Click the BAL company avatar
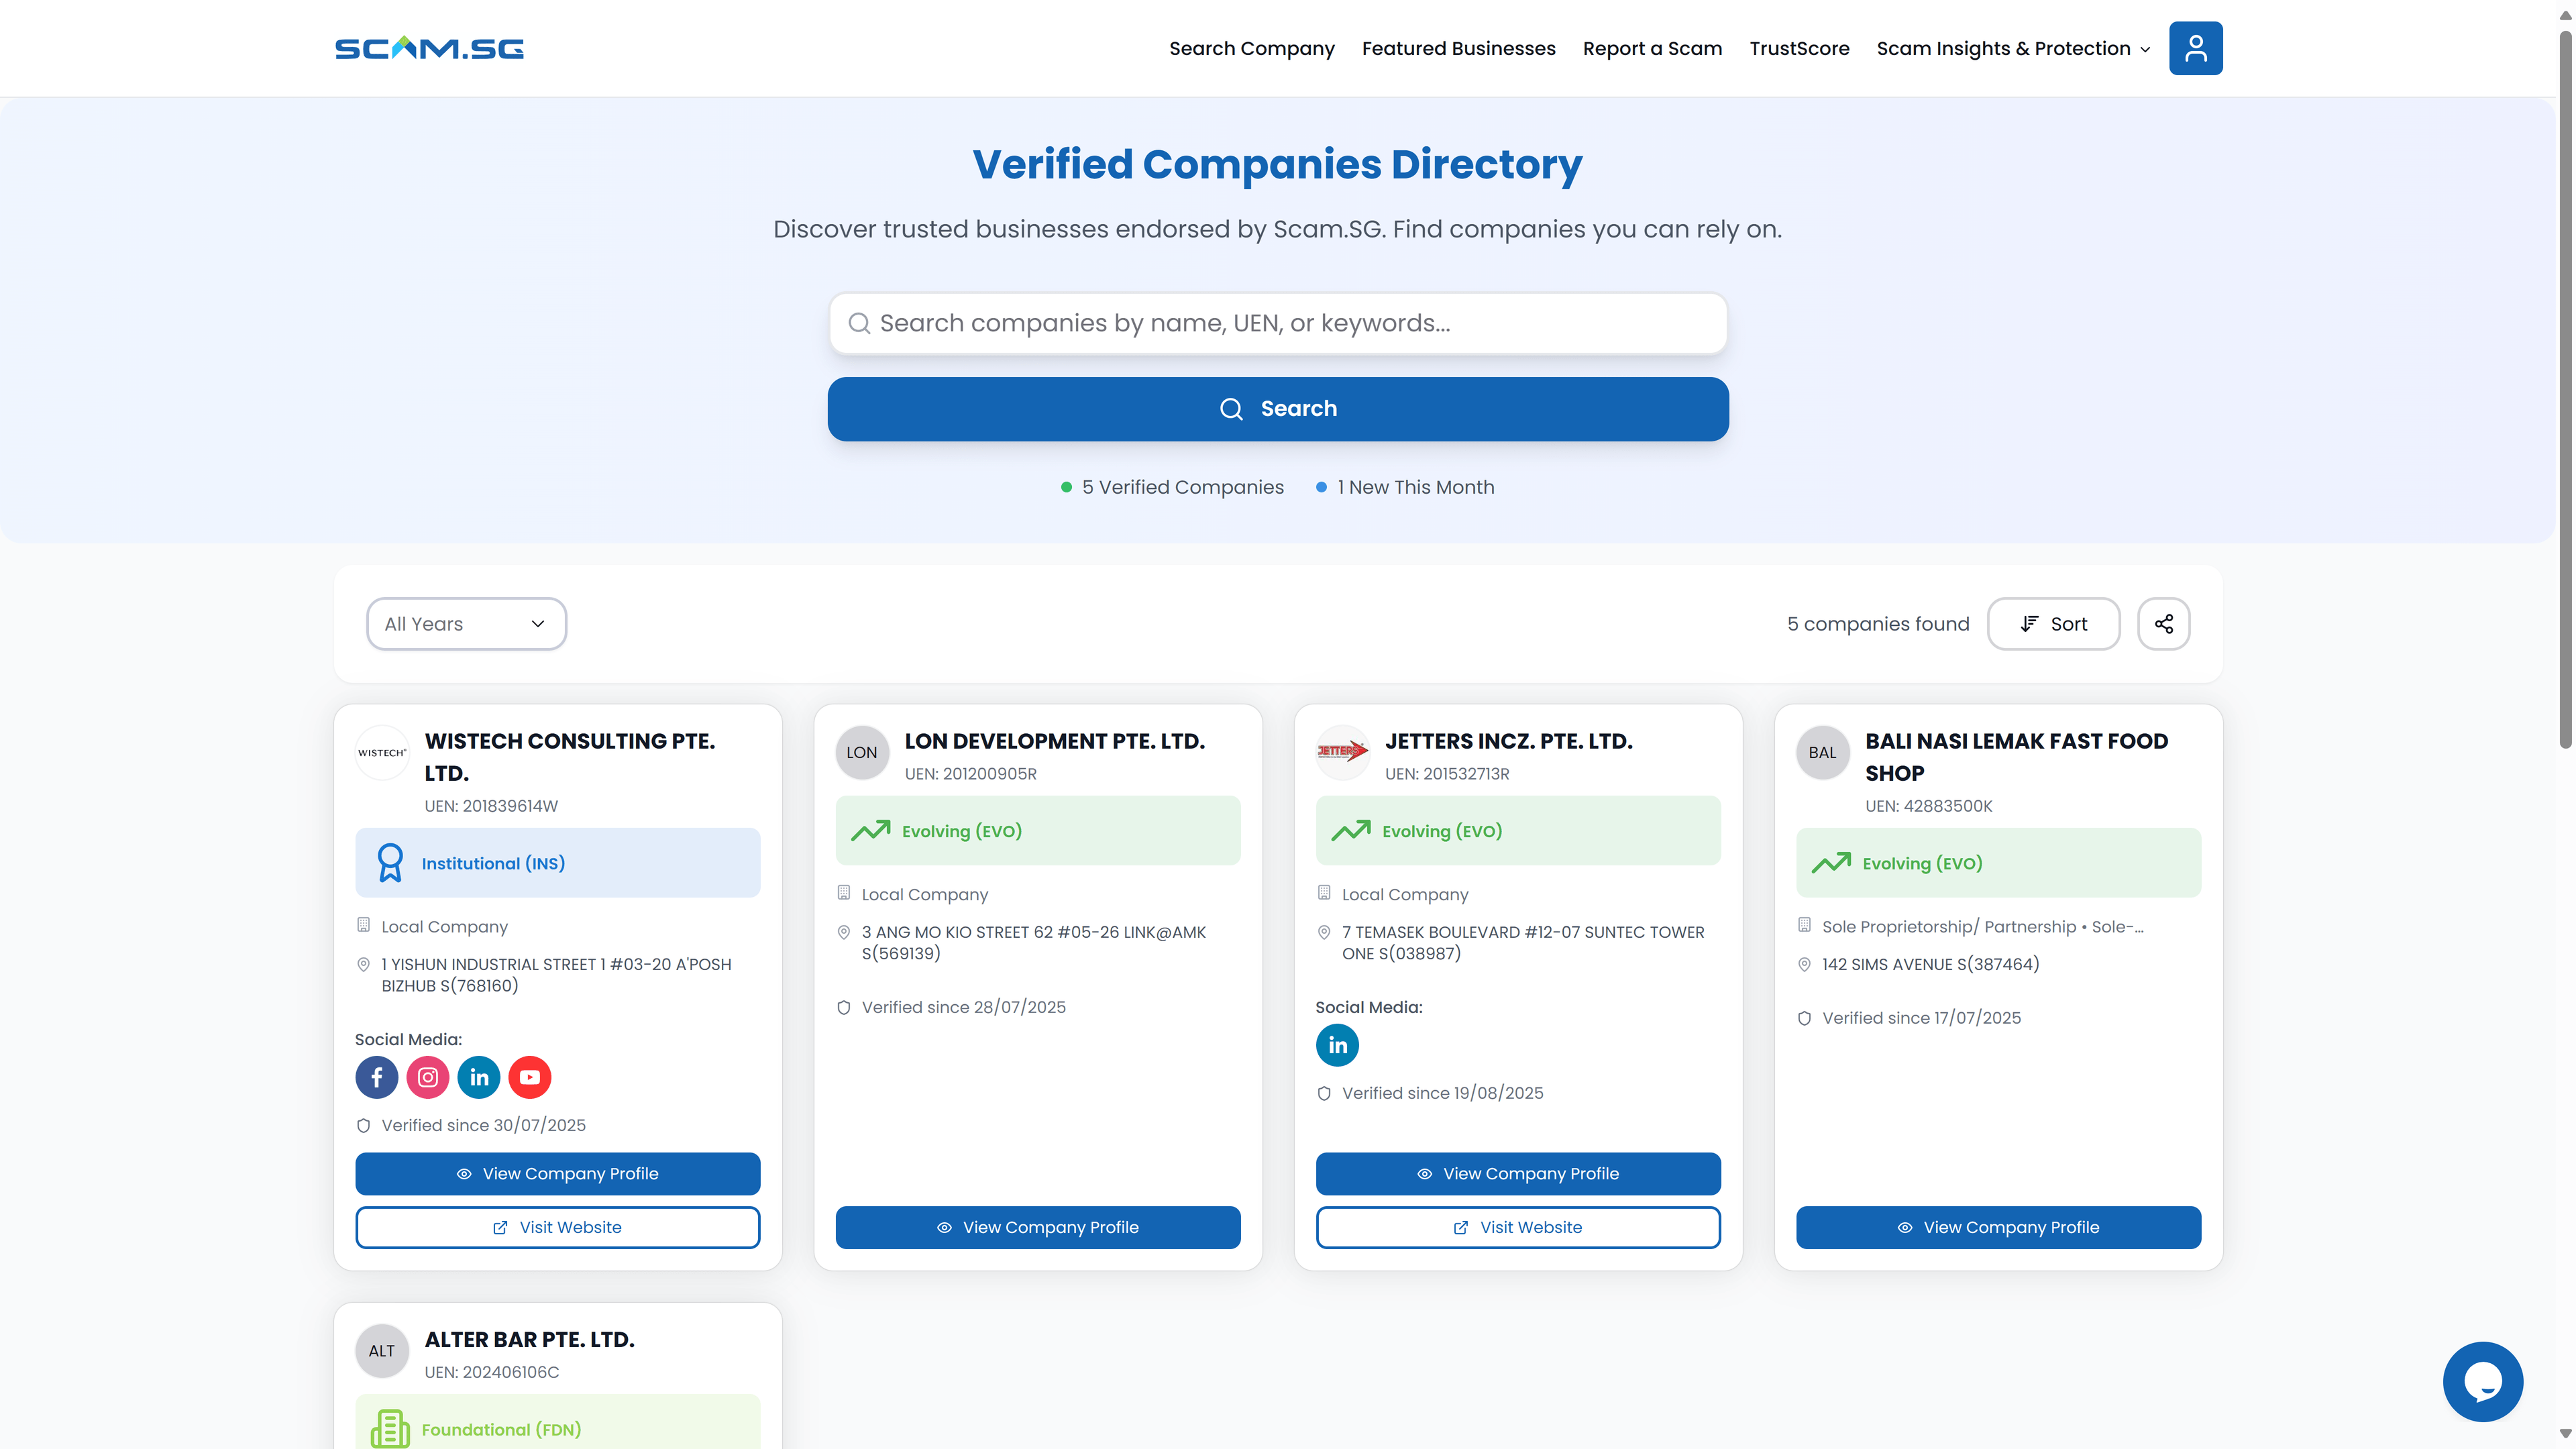This screenshot has height=1449, width=2576. coord(1822,752)
